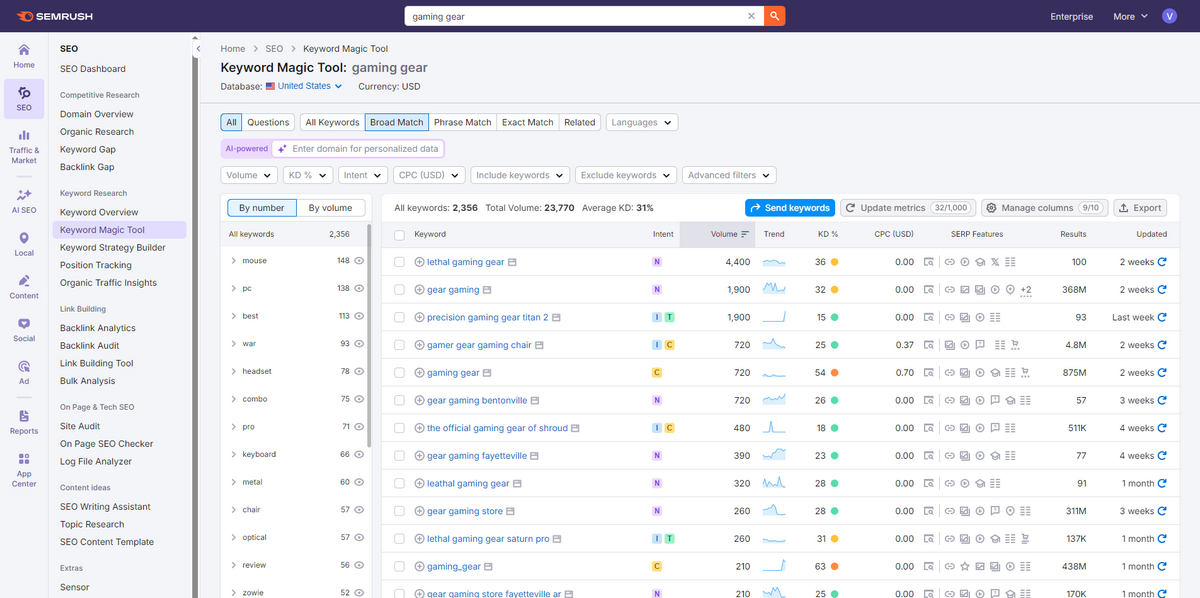1200x598 pixels.
Task: Toggle eye icon for mouse group
Action: point(359,261)
